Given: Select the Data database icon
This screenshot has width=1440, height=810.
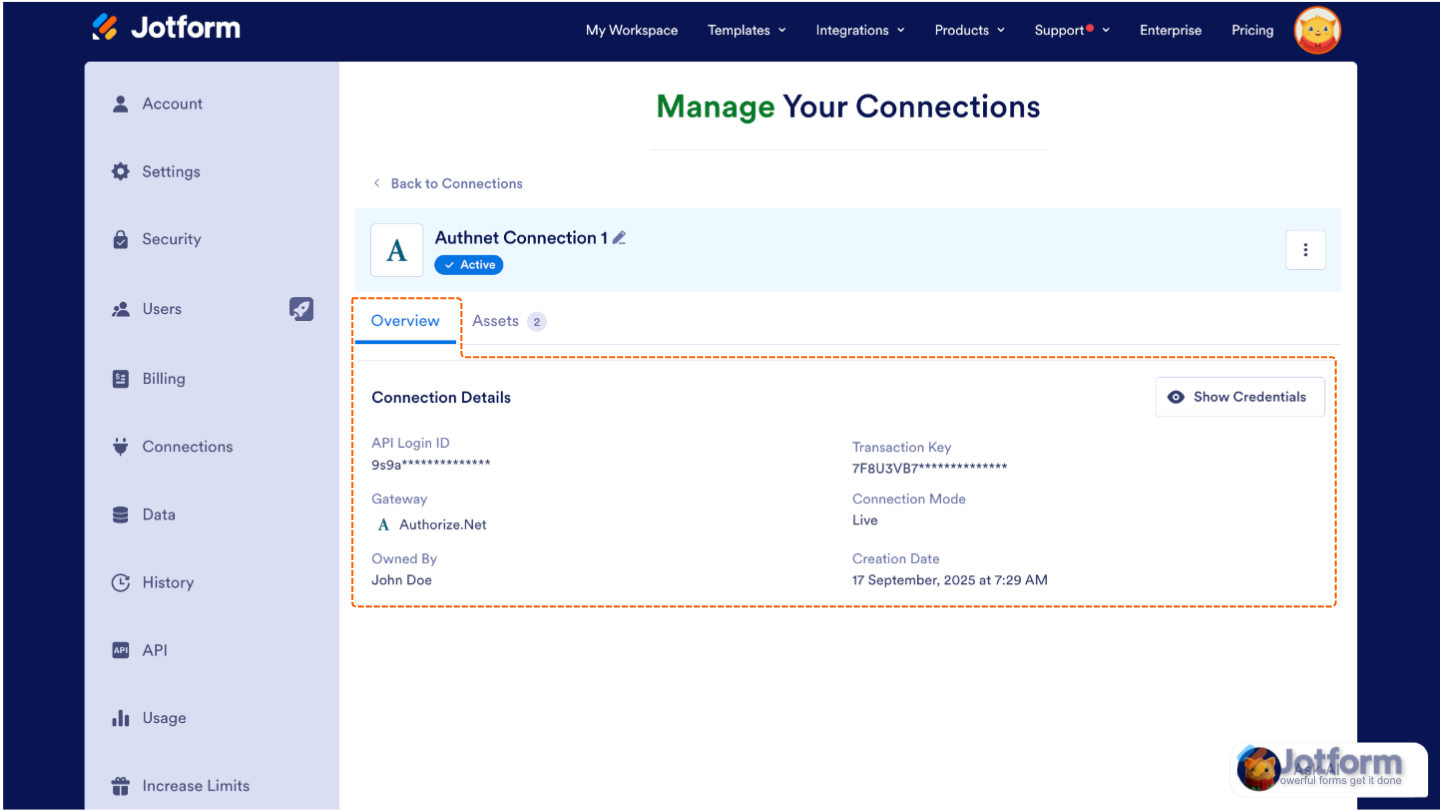Looking at the screenshot, I should tap(120, 514).
